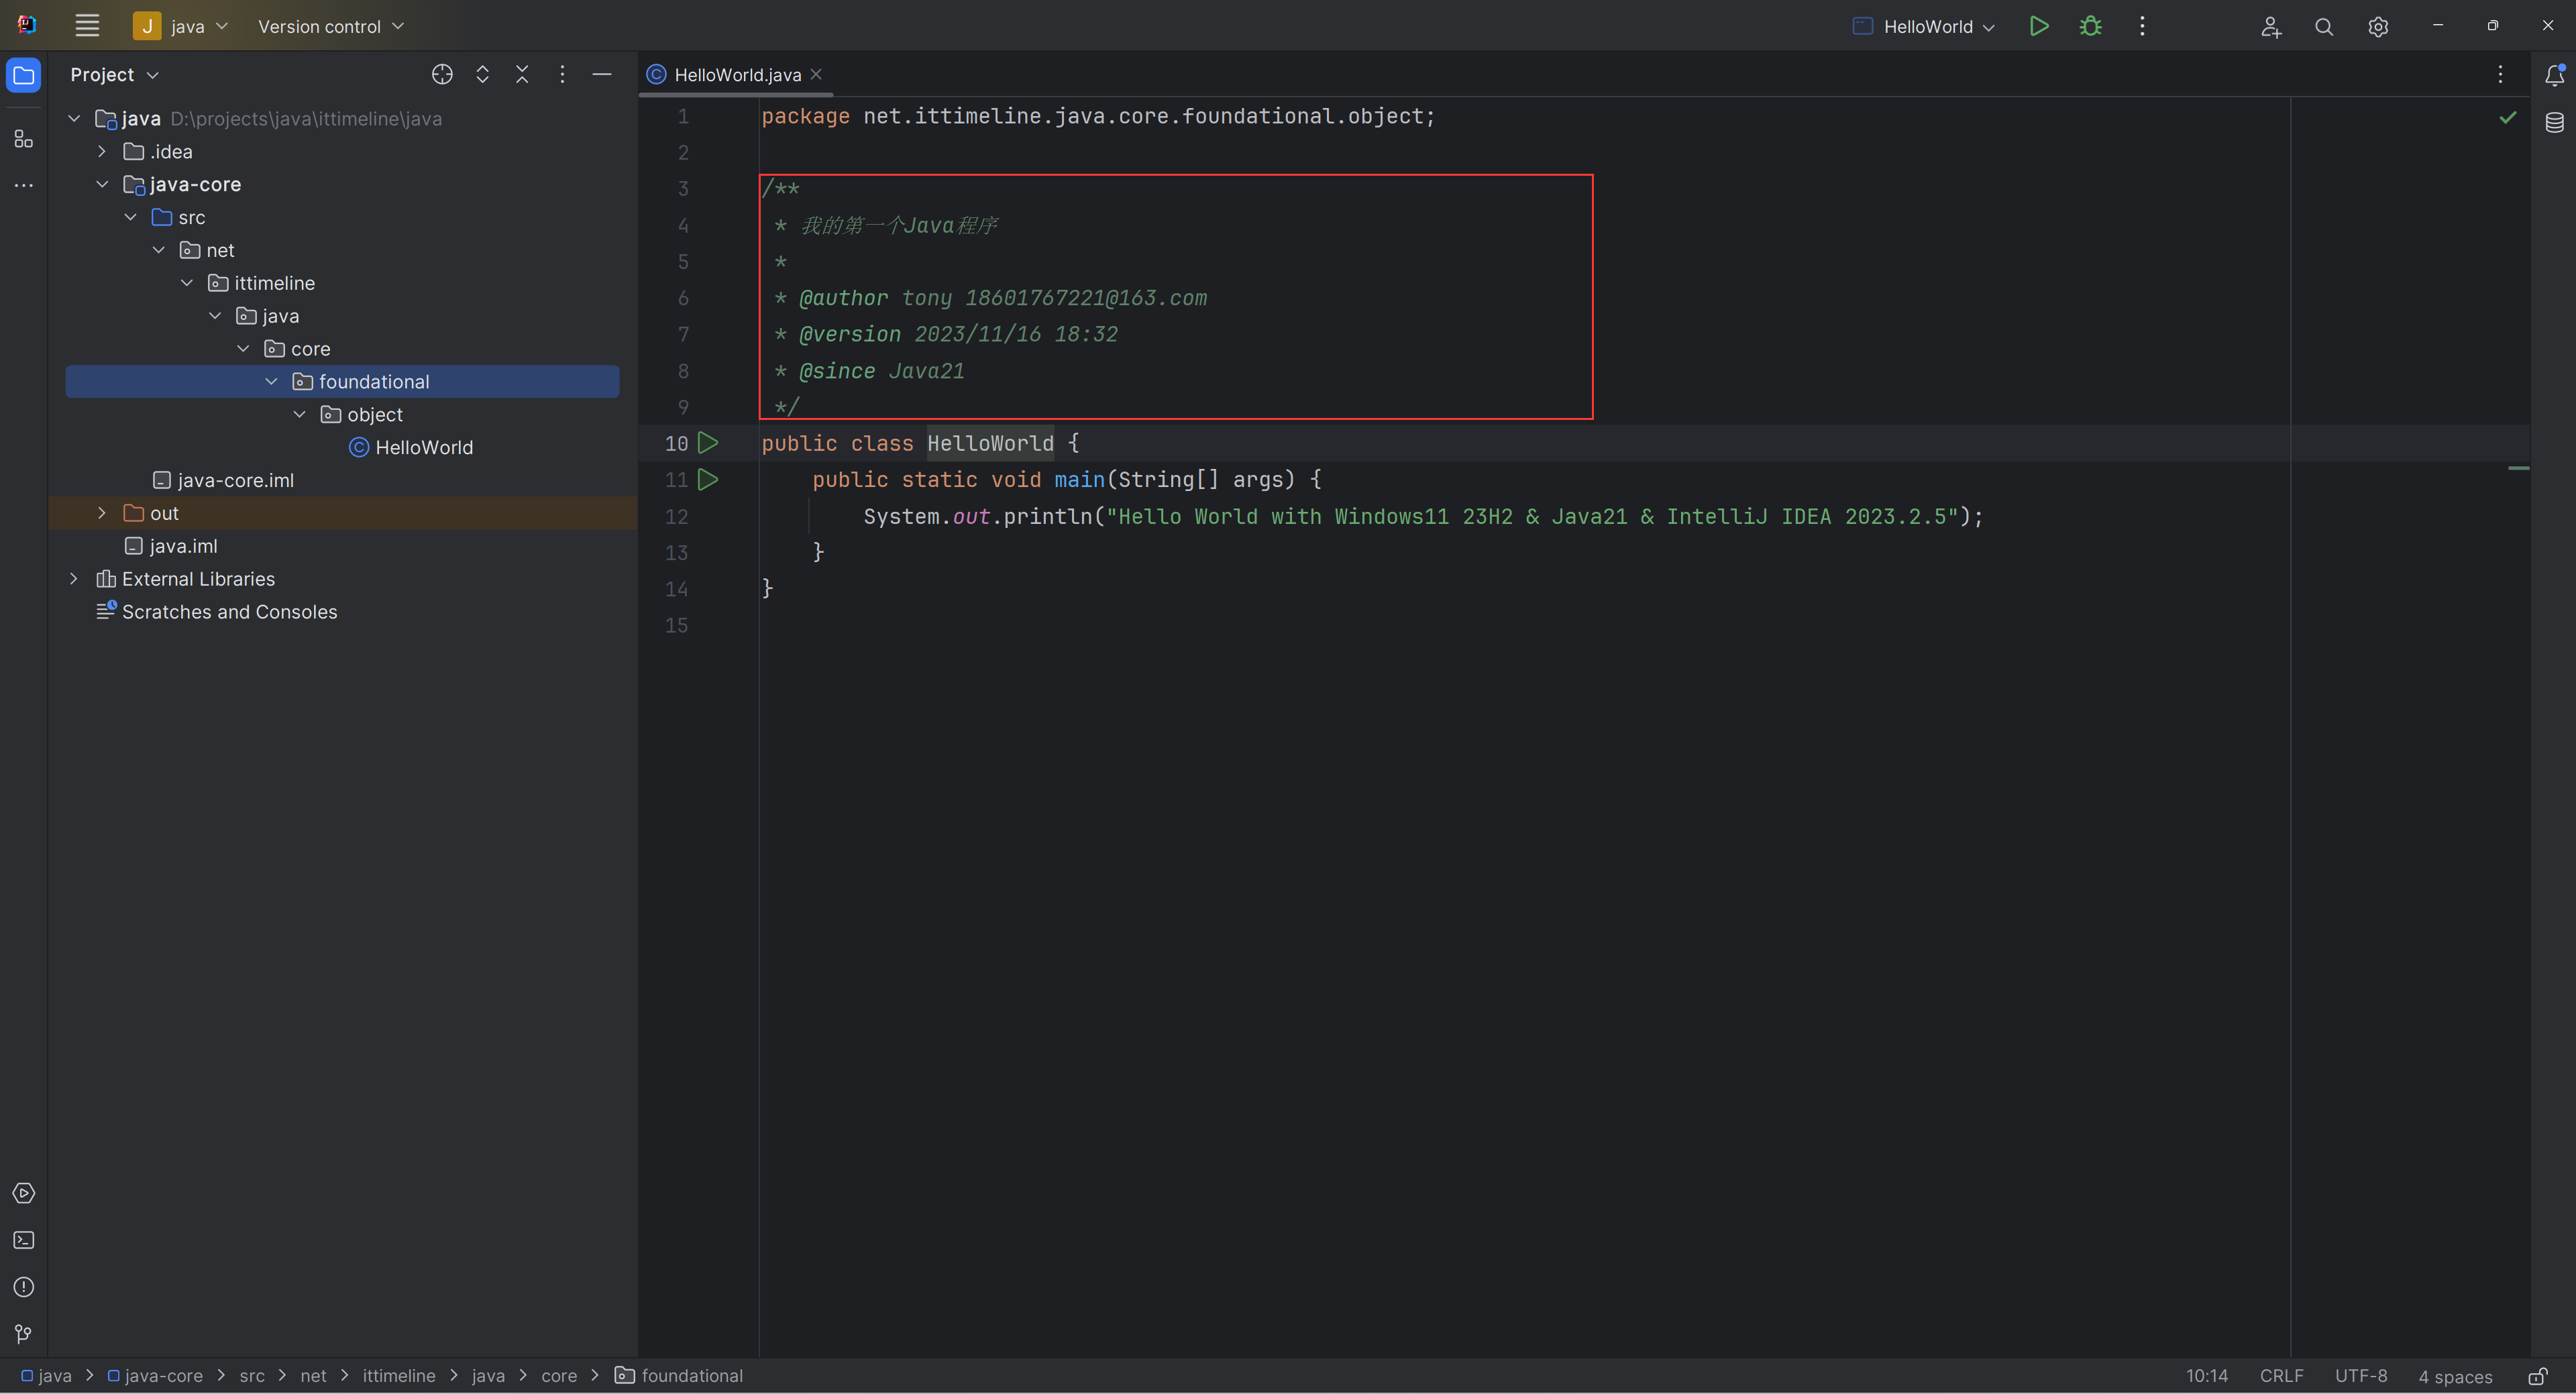The width and height of the screenshot is (2576, 1394).
Task: Collapse the object package
Action: (x=299, y=415)
